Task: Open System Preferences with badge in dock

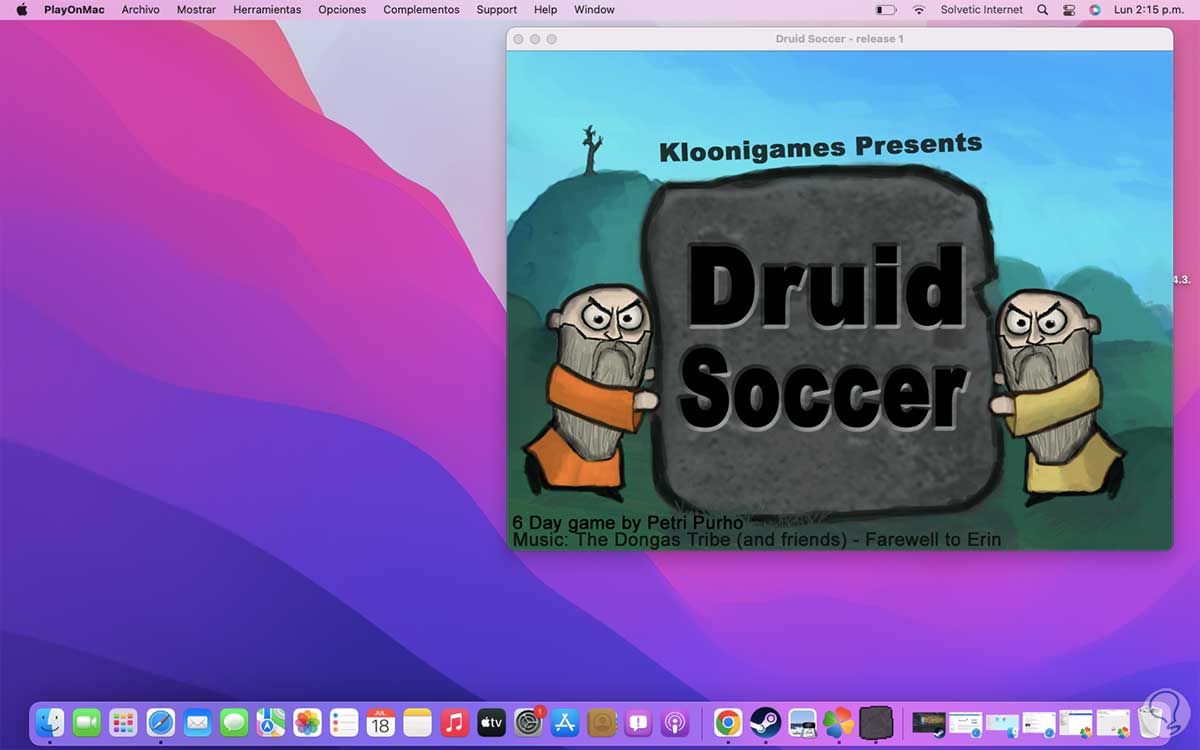Action: (x=528, y=722)
